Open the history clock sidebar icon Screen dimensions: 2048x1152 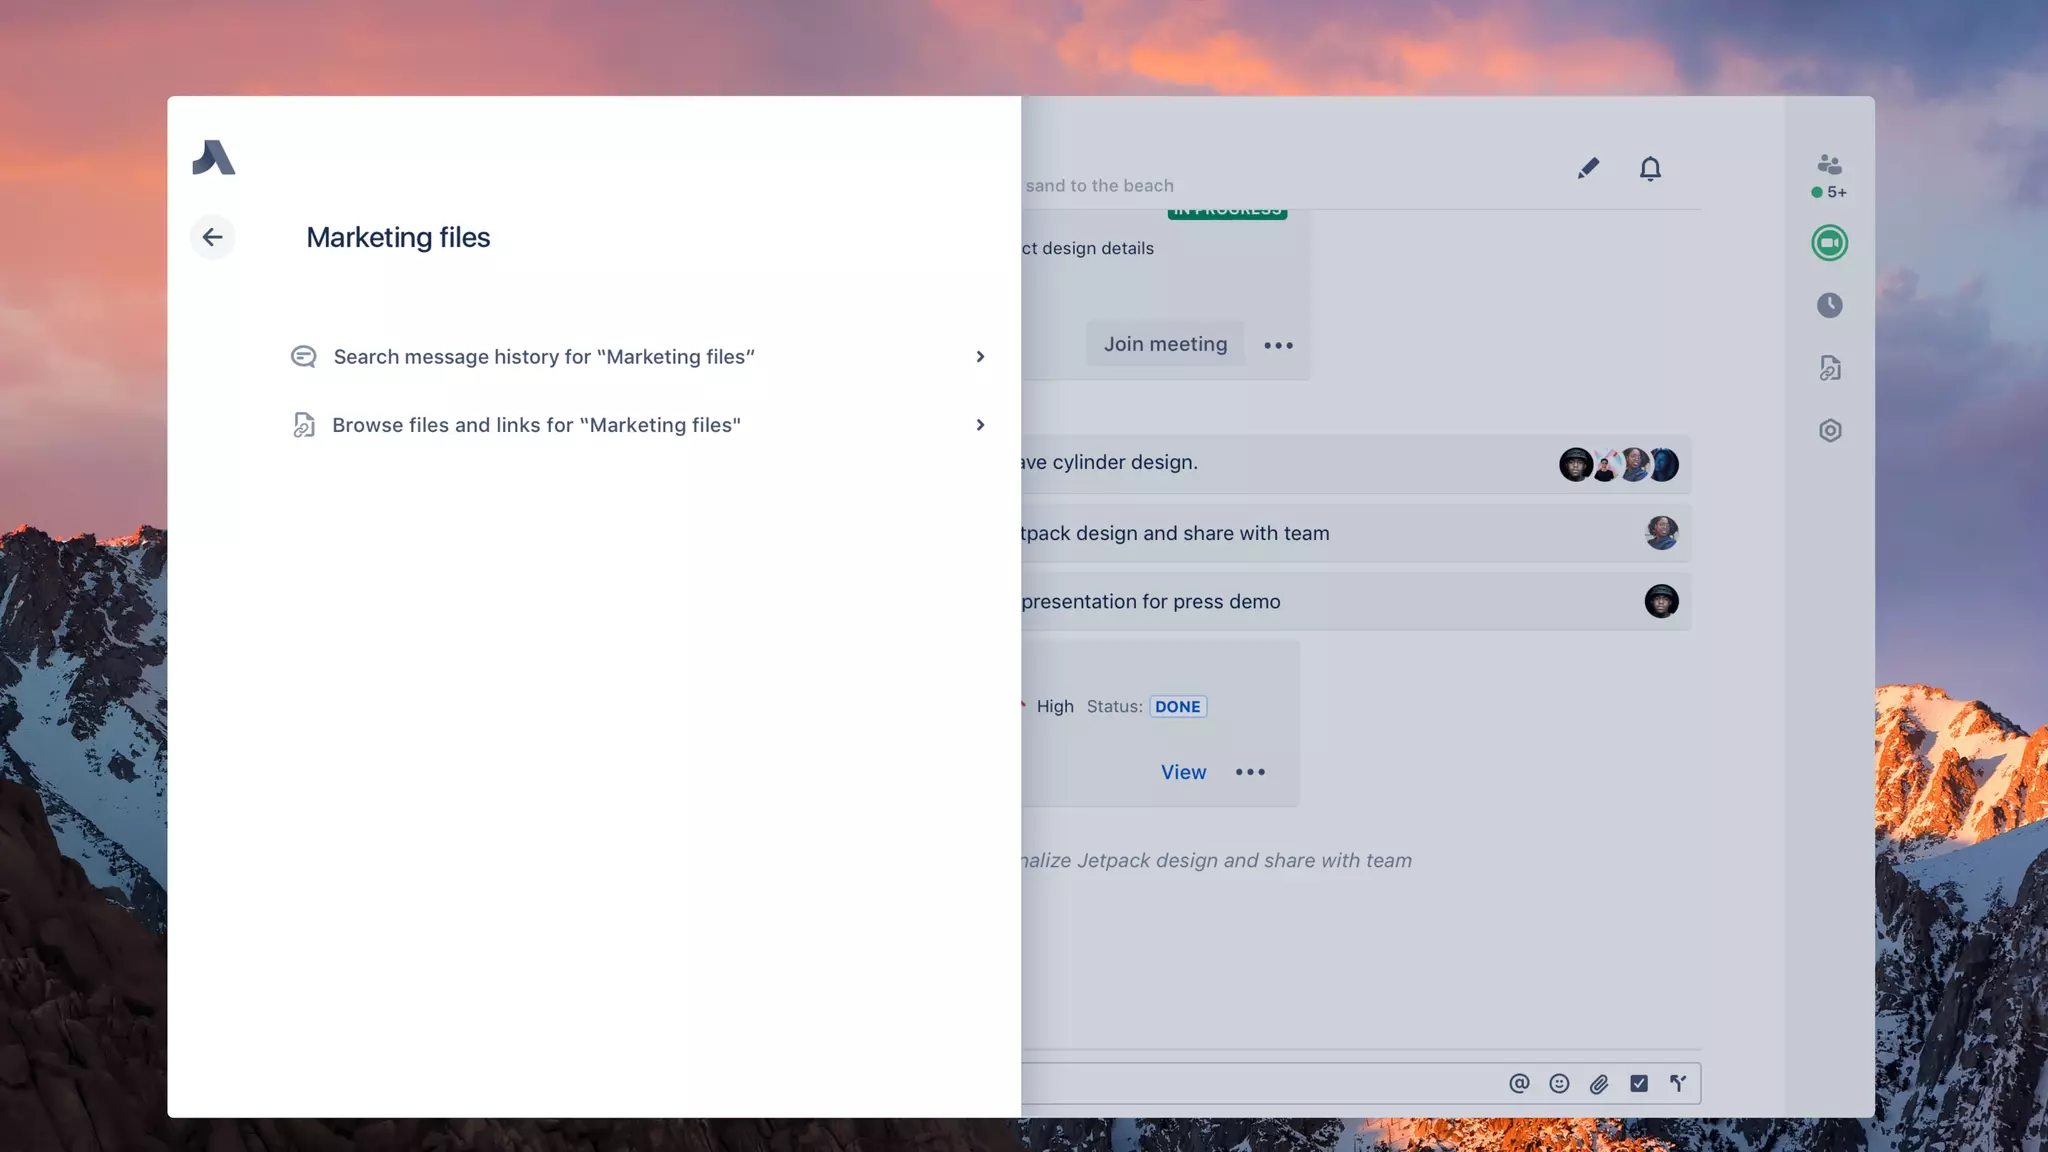point(1829,305)
